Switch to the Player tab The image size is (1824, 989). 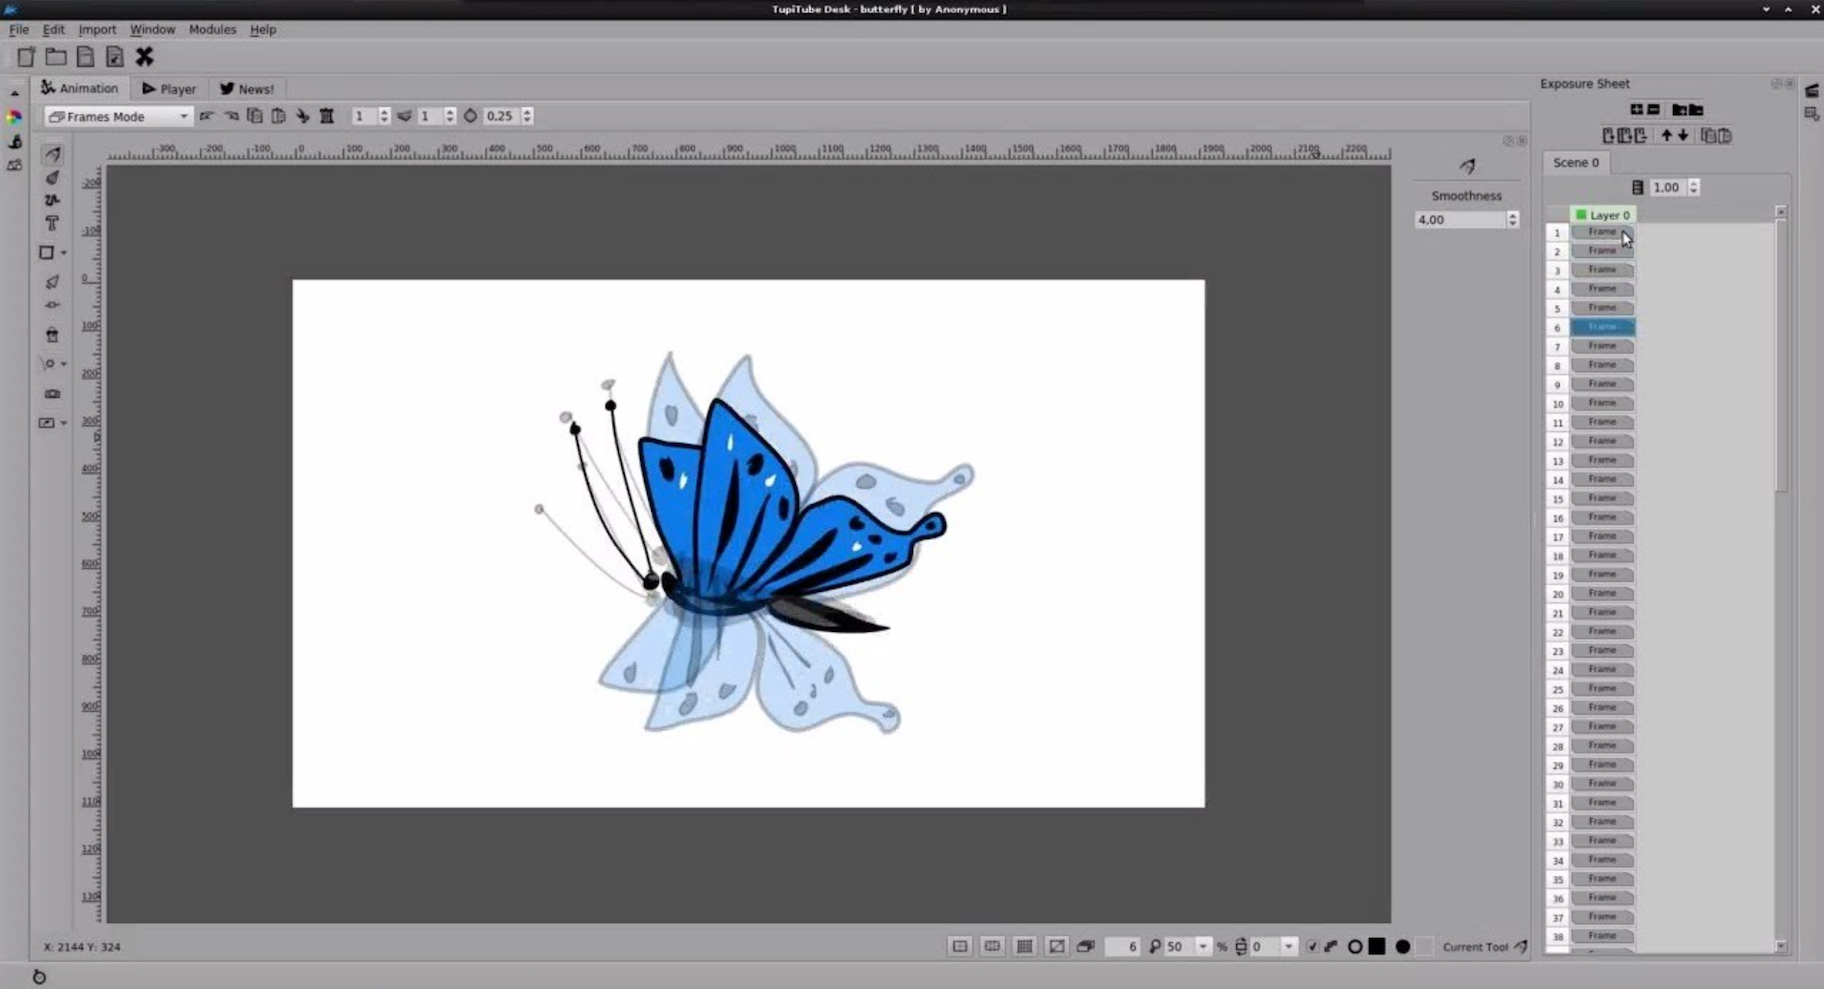(169, 89)
